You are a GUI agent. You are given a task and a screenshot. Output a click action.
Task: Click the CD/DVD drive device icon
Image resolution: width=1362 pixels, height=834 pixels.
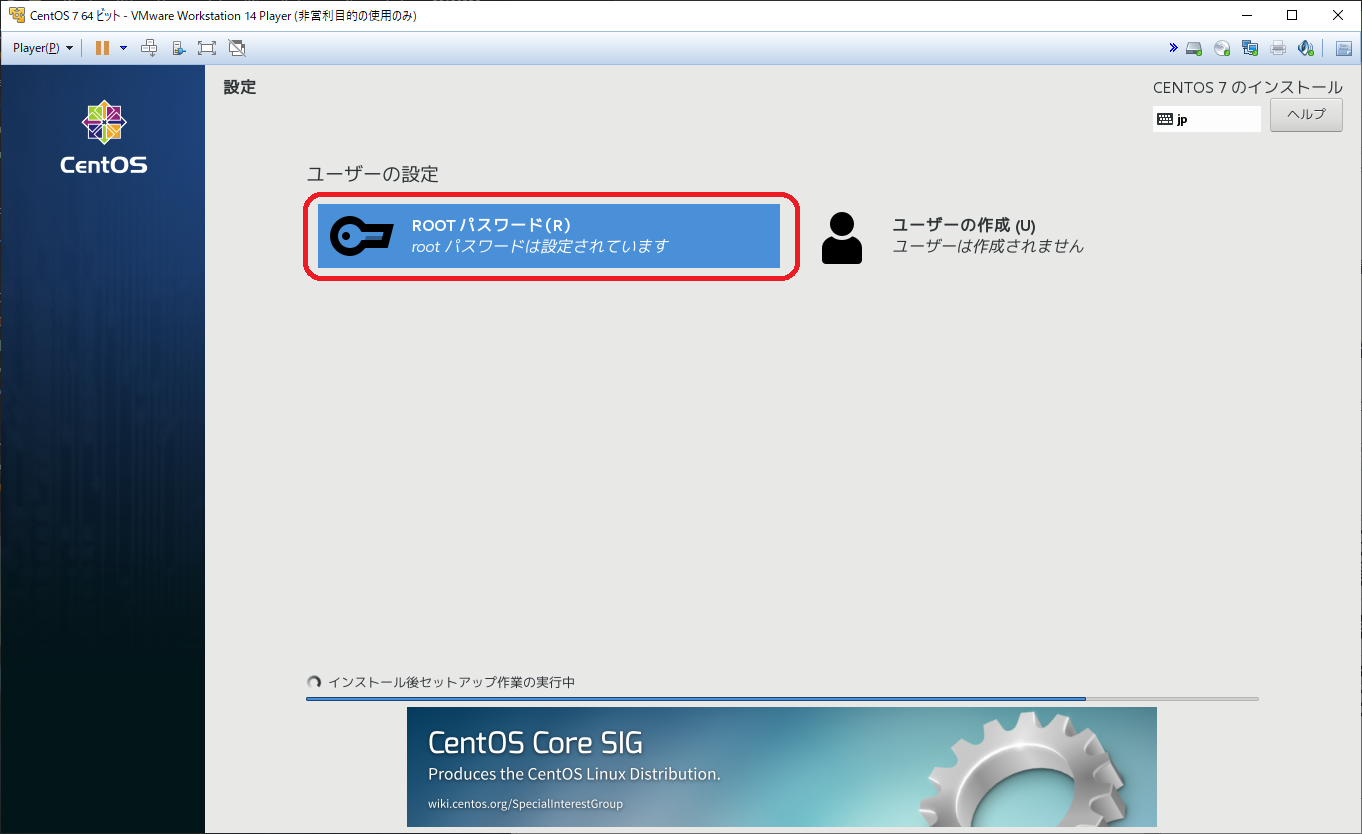1222,48
